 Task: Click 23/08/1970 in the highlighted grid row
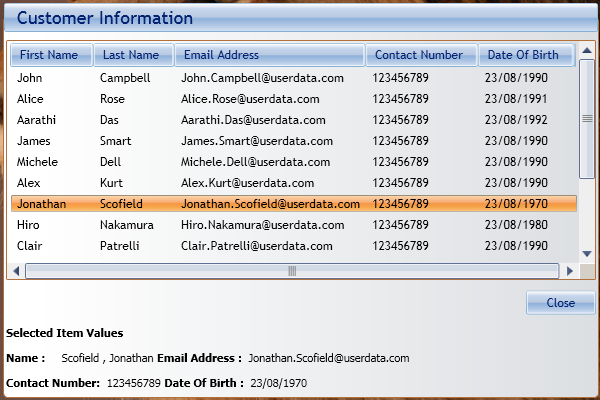tap(516, 204)
